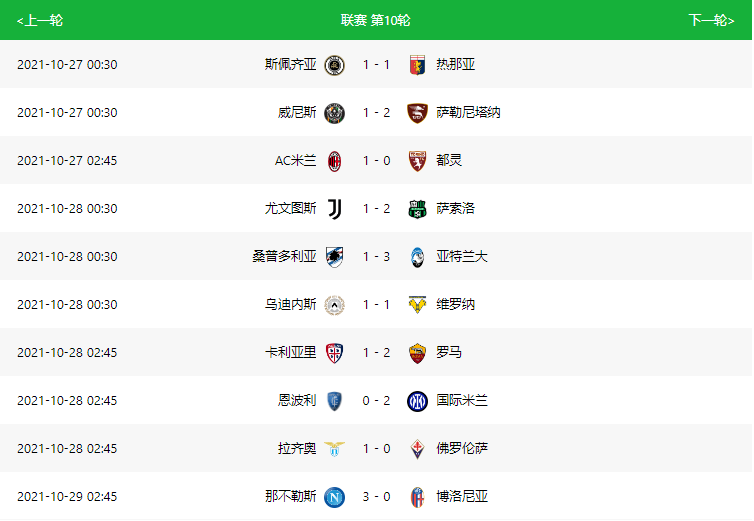Click the 联赛 第10轮 header title
This screenshot has width=754, height=521.
click(376, 20)
